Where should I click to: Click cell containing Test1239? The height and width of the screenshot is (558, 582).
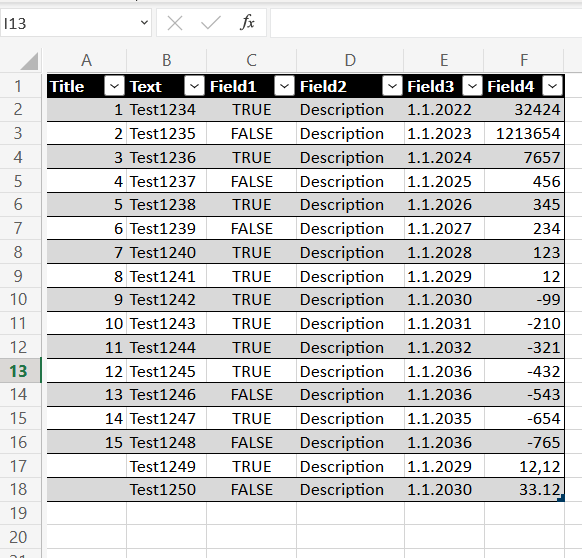pyautogui.click(x=167, y=229)
